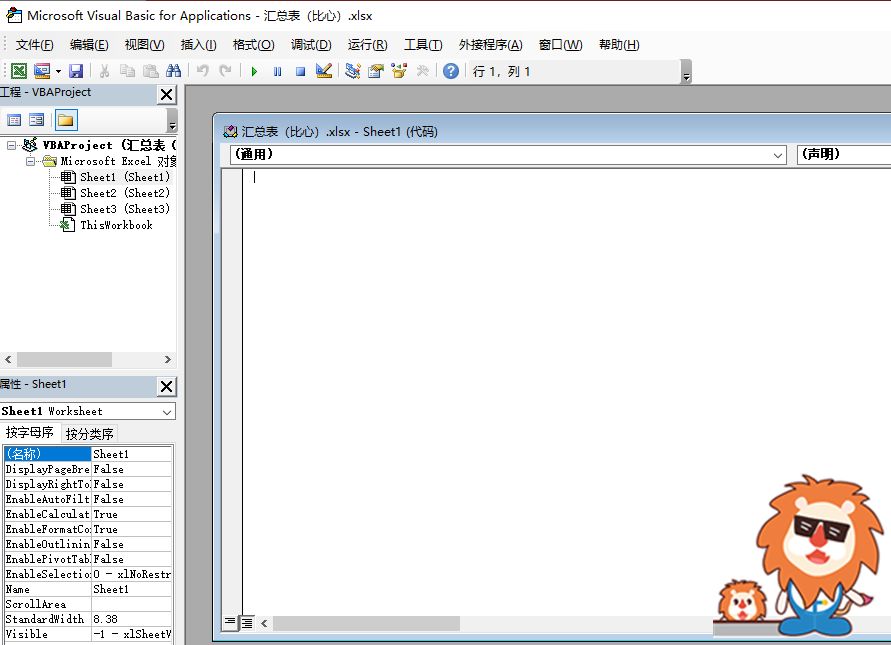Switch to the Microsoft Excel view icon
The image size is (891, 645).
click(x=19, y=71)
